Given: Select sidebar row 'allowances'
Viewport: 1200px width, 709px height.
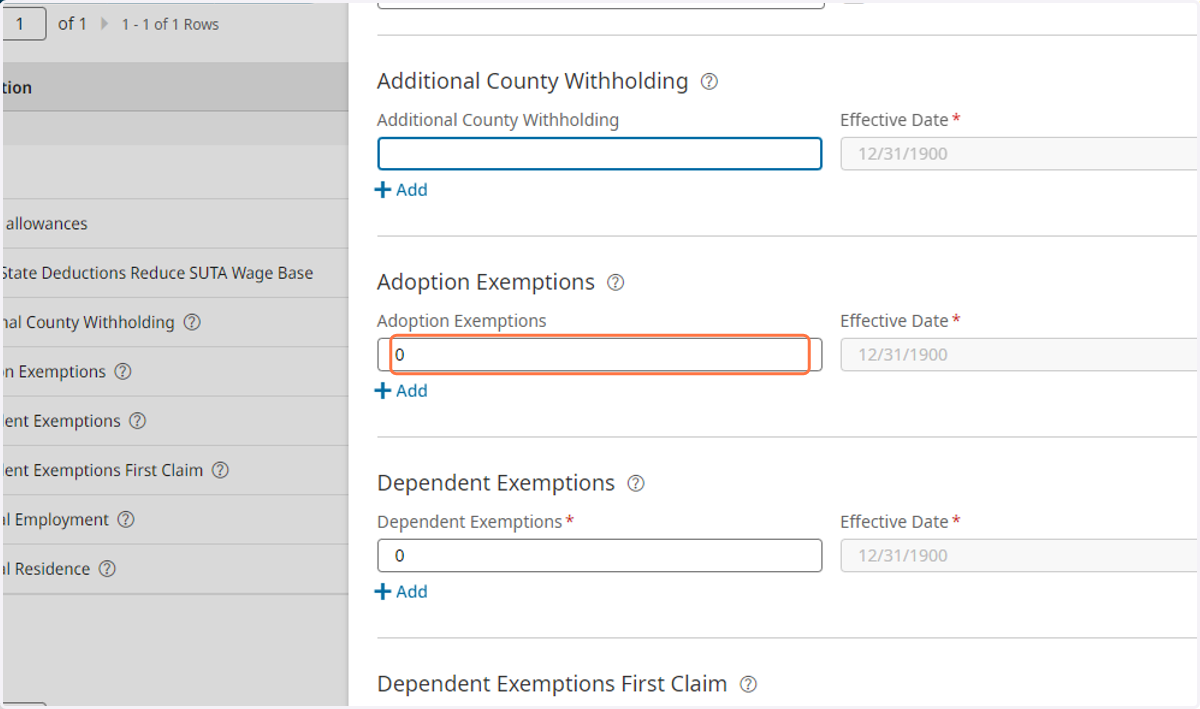Looking at the screenshot, I should (x=174, y=224).
